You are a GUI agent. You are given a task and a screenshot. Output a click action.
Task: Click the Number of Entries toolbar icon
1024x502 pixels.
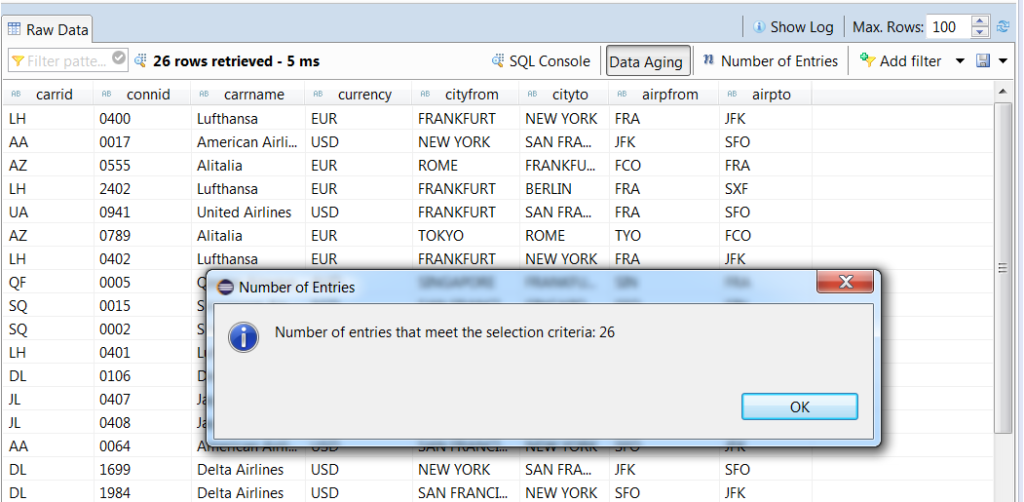[709, 60]
